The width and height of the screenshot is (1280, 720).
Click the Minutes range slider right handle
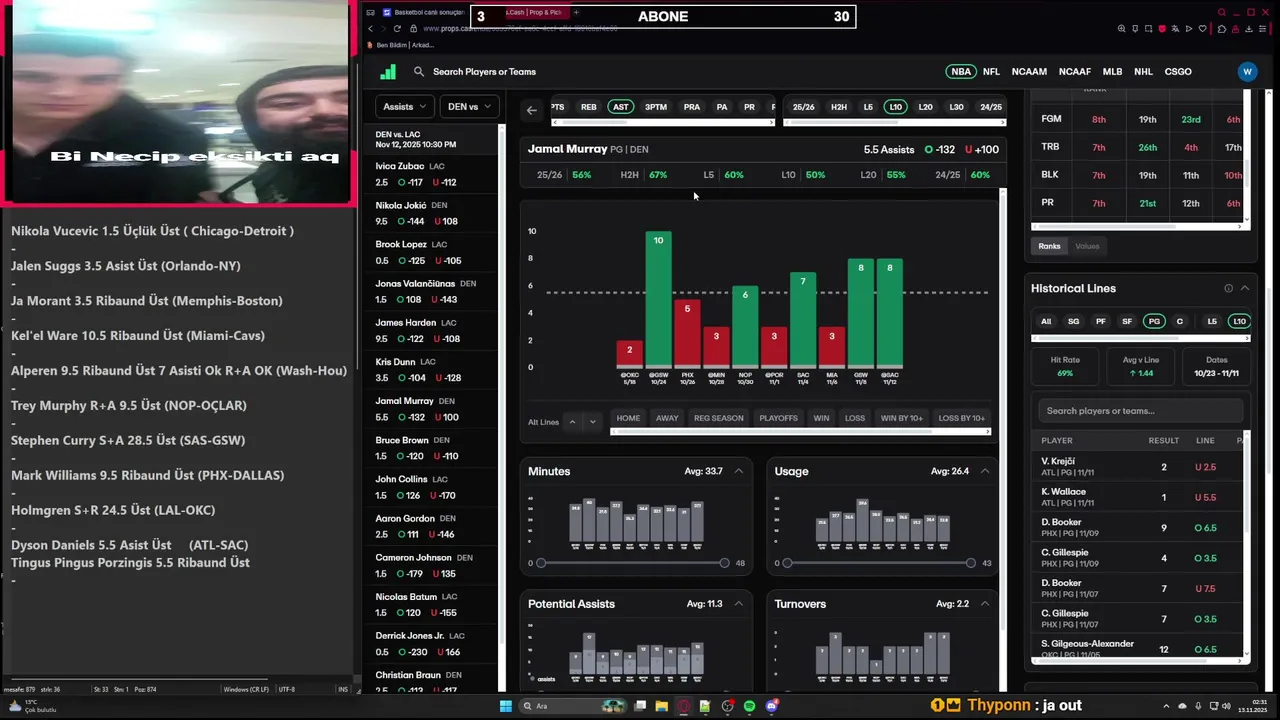pyautogui.click(x=725, y=563)
